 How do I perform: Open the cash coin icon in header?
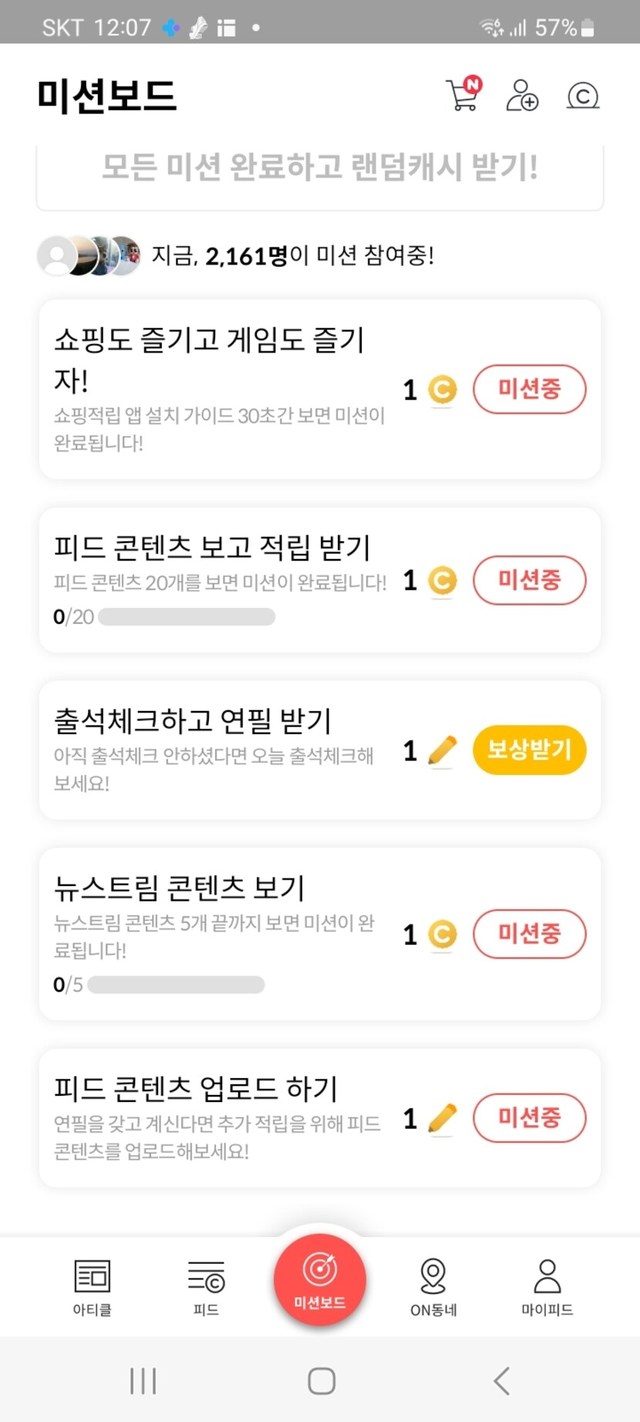click(582, 95)
